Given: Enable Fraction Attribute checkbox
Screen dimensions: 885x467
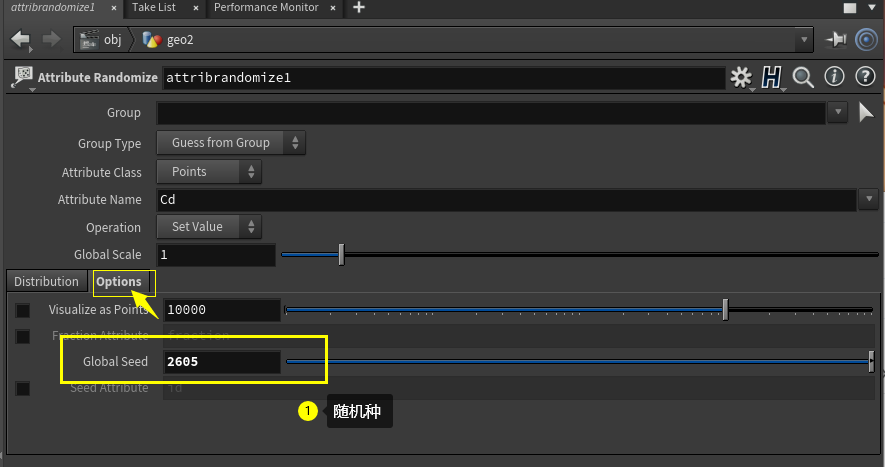Looking at the screenshot, I should click(x=23, y=337).
